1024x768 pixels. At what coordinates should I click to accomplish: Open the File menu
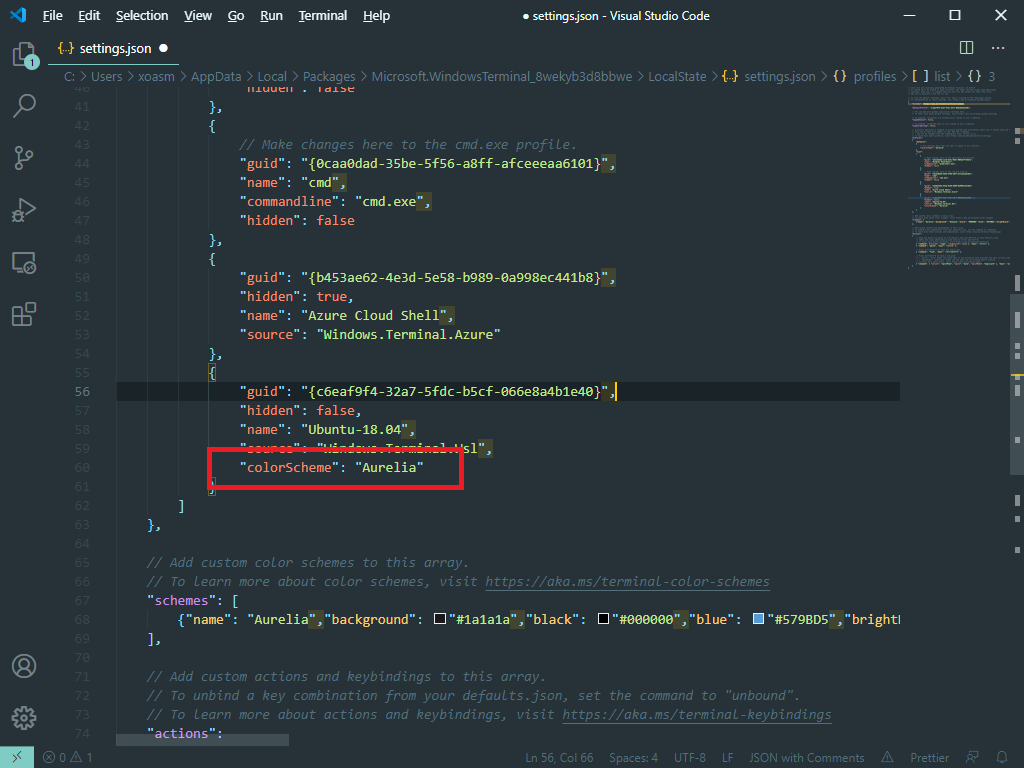click(52, 16)
